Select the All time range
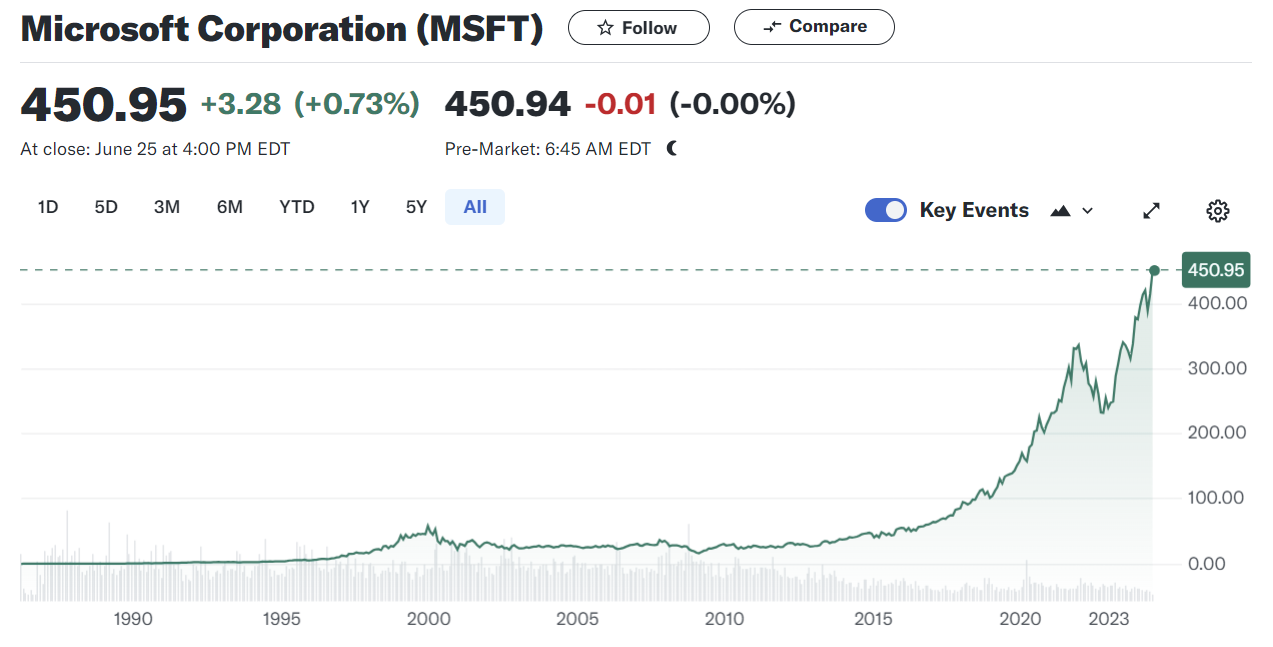Screen dimensions: 1273x647 (x=475, y=207)
